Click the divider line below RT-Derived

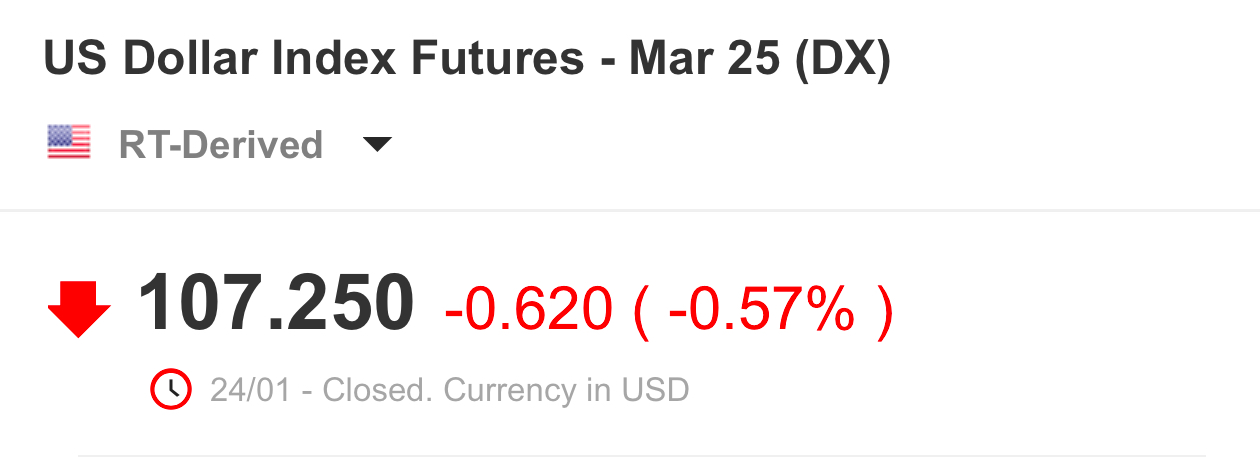[x=630, y=211]
